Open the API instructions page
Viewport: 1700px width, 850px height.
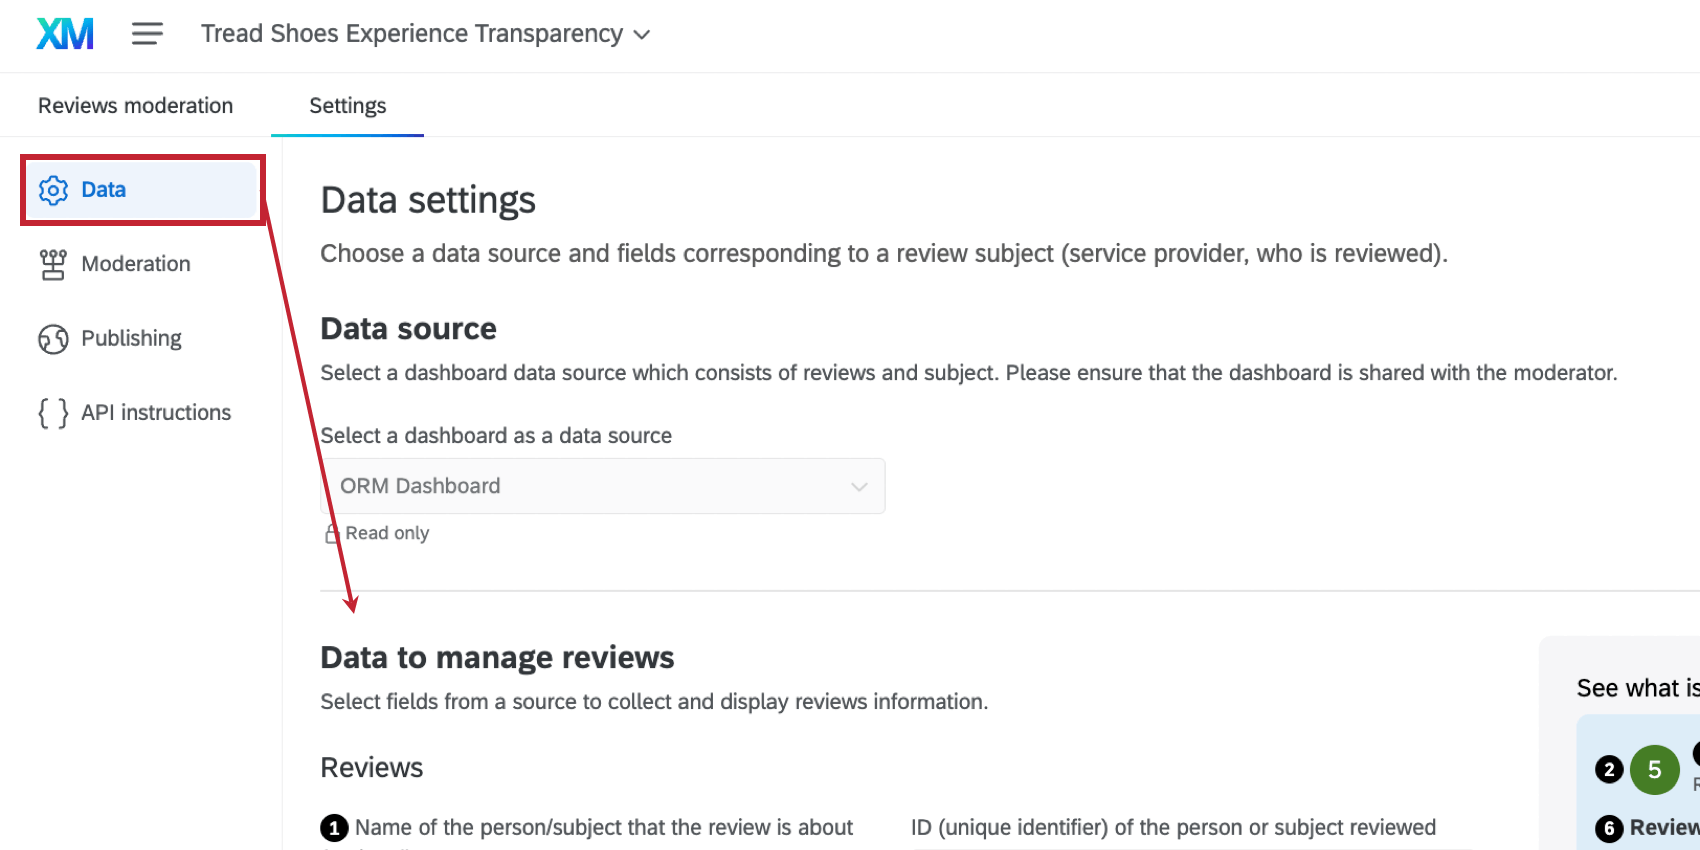click(x=156, y=413)
